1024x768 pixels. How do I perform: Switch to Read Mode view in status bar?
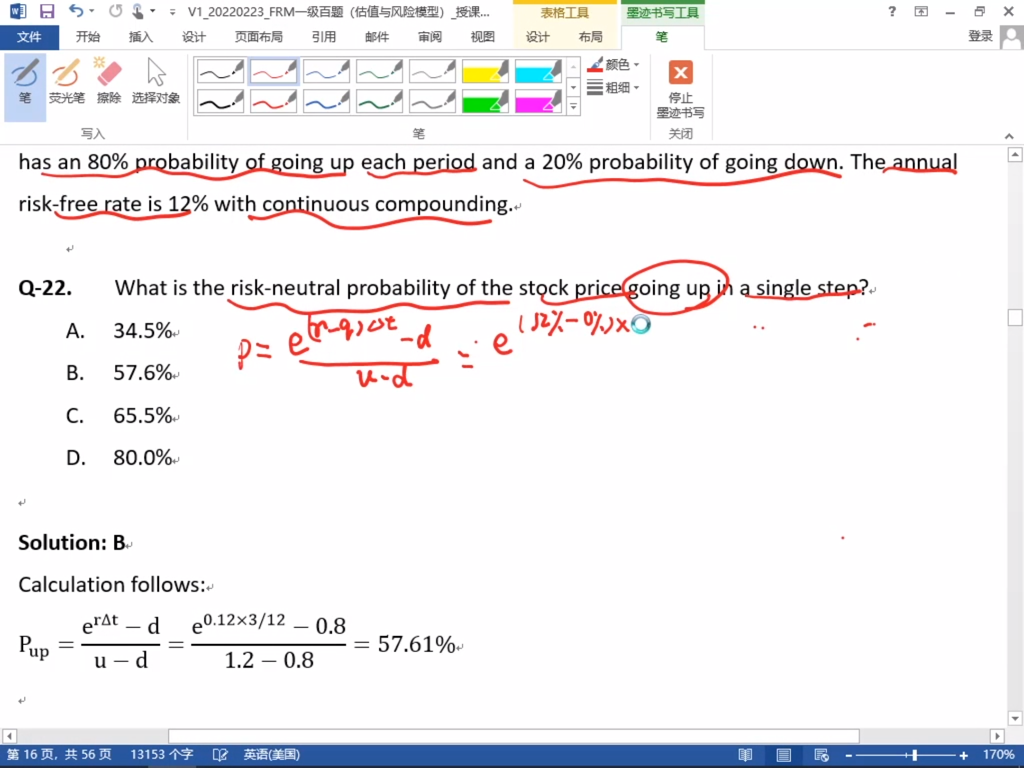tap(745, 755)
